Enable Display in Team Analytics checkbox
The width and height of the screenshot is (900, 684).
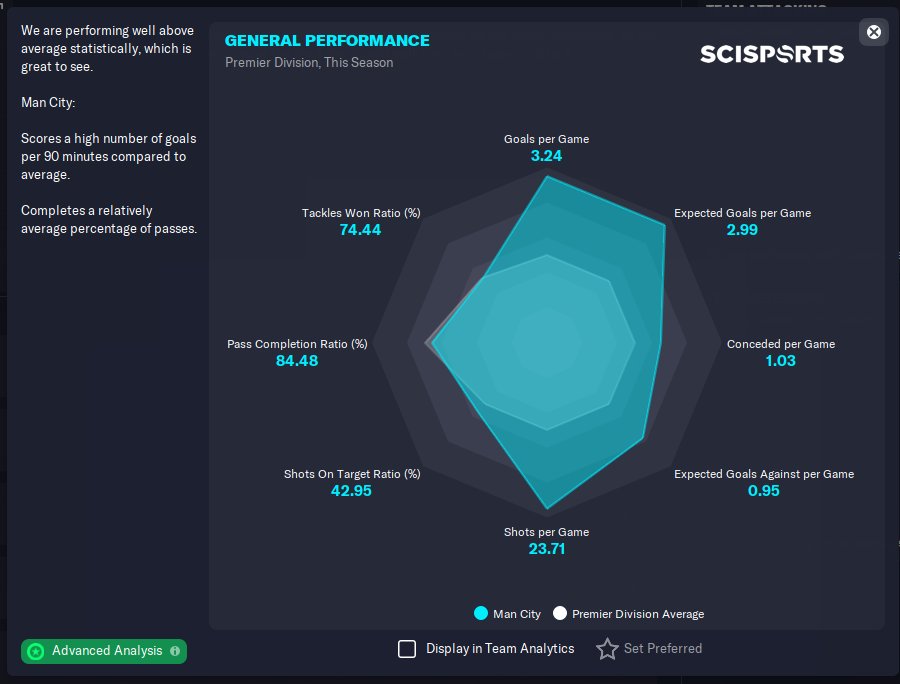(x=407, y=649)
